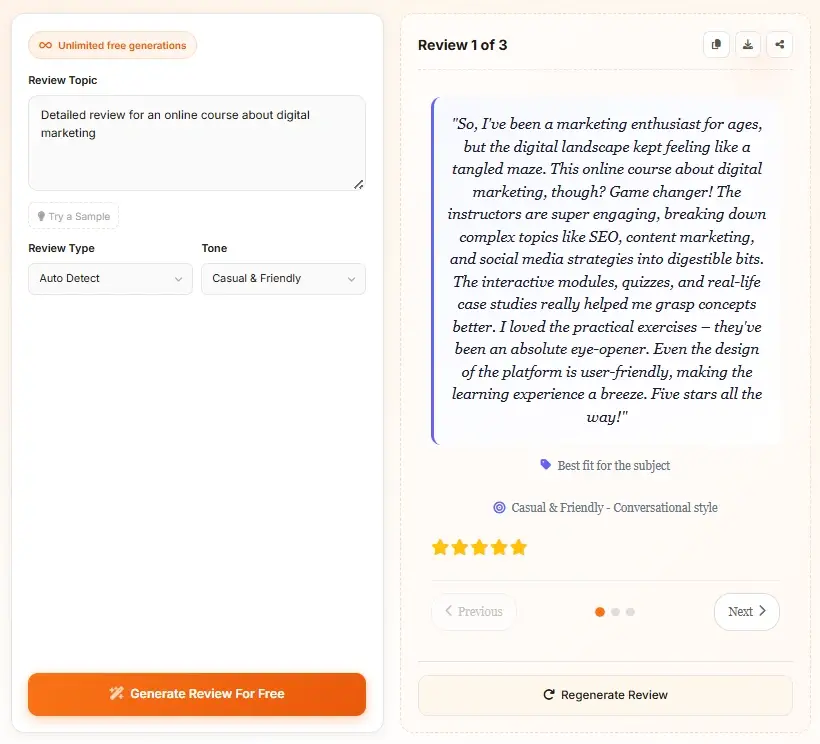820x744 pixels.
Task: Click the refresh icon on Regenerate Review
Action: [549, 694]
